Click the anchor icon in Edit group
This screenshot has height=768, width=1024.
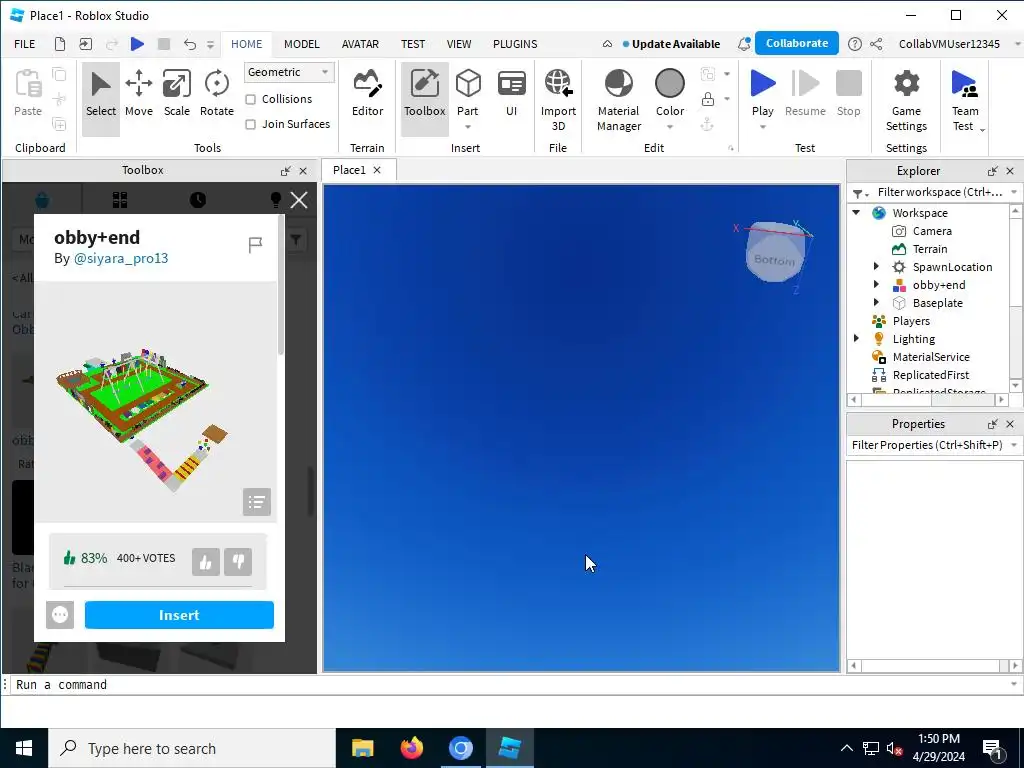click(x=707, y=124)
